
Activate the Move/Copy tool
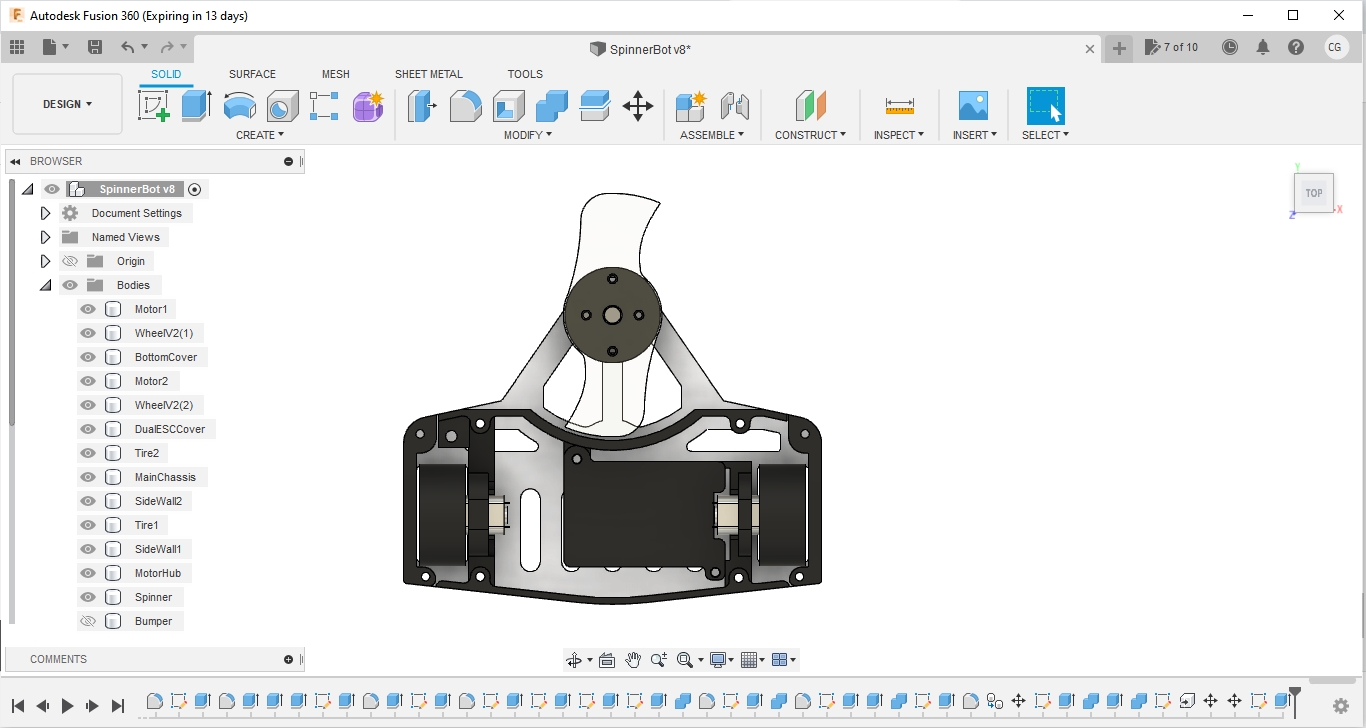tap(637, 105)
